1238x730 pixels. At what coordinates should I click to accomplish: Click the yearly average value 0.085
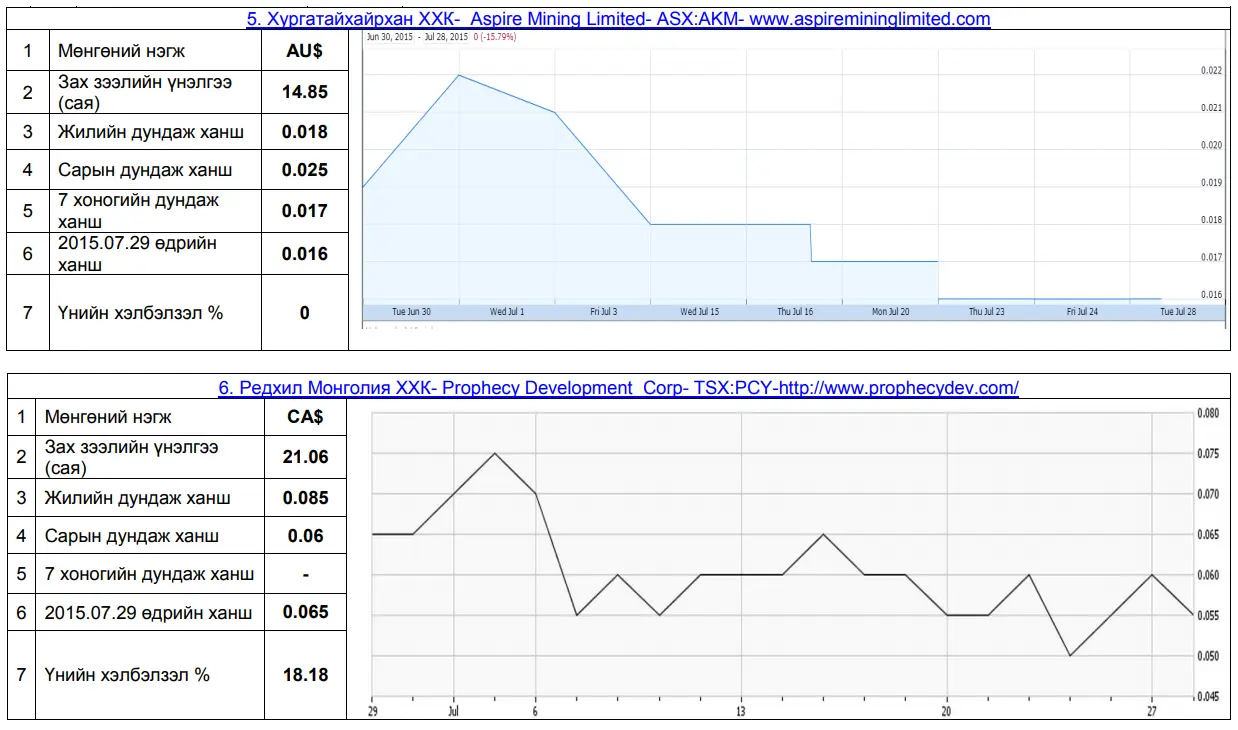[305, 498]
